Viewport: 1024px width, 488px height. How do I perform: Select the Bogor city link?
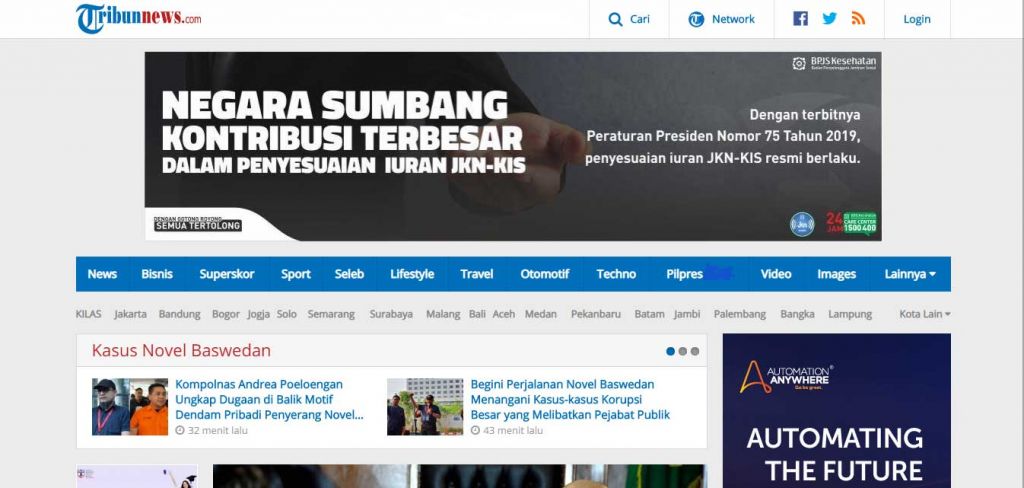tap(226, 314)
